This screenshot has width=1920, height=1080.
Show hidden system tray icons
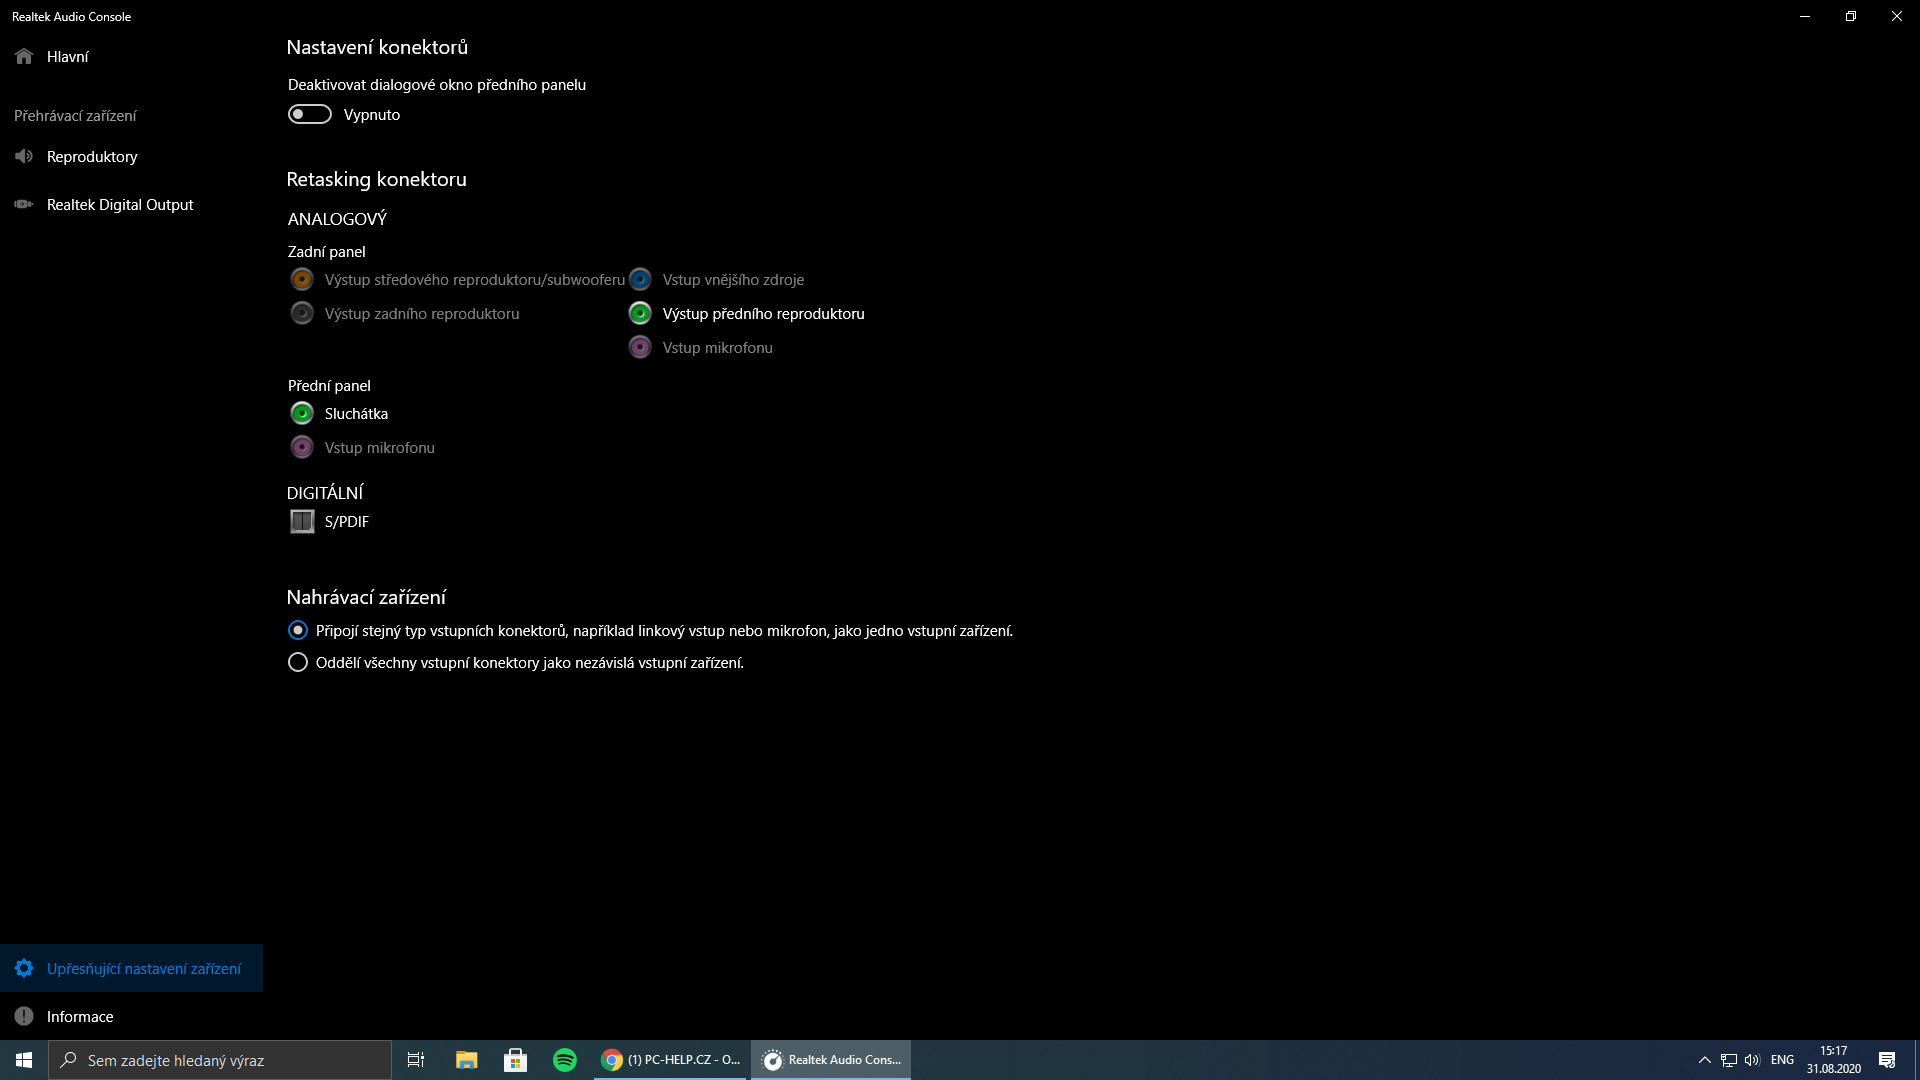(1704, 1060)
